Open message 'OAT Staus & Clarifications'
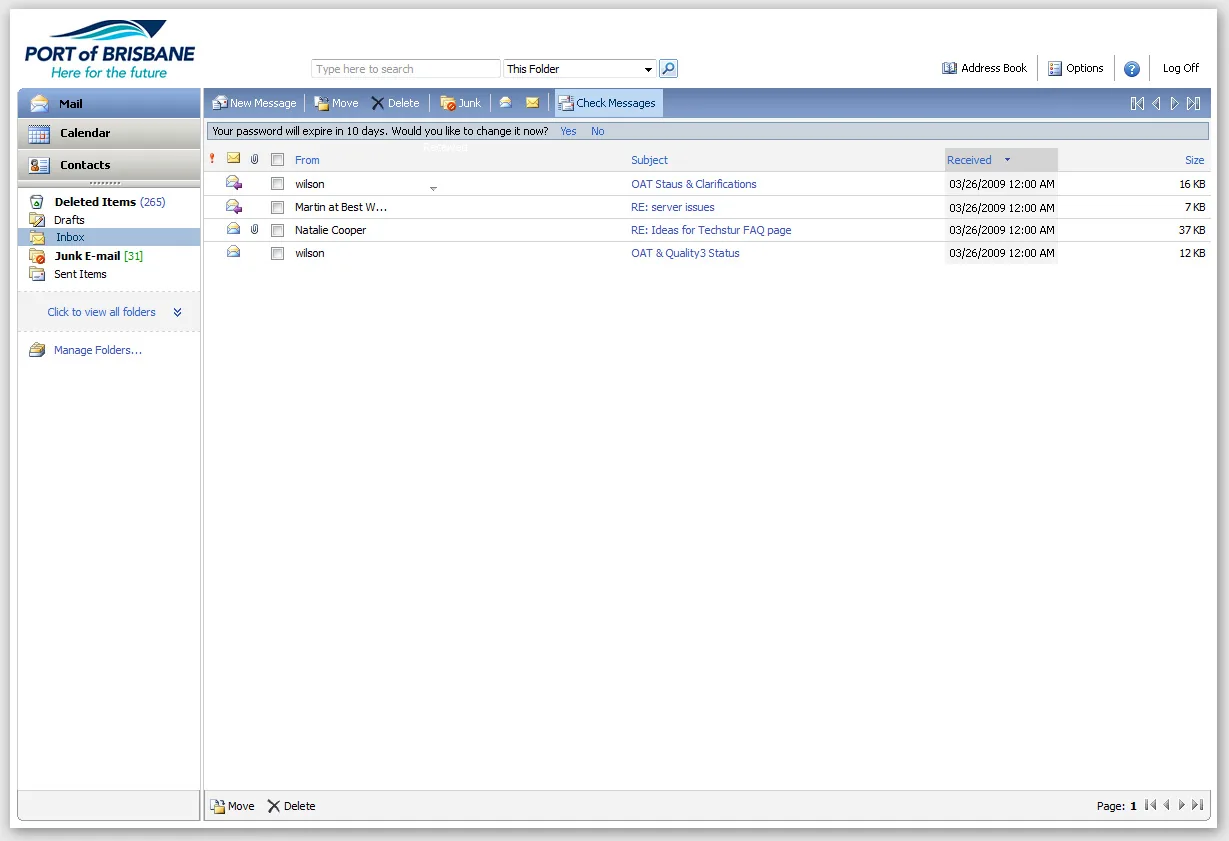1229x841 pixels. 694,184
